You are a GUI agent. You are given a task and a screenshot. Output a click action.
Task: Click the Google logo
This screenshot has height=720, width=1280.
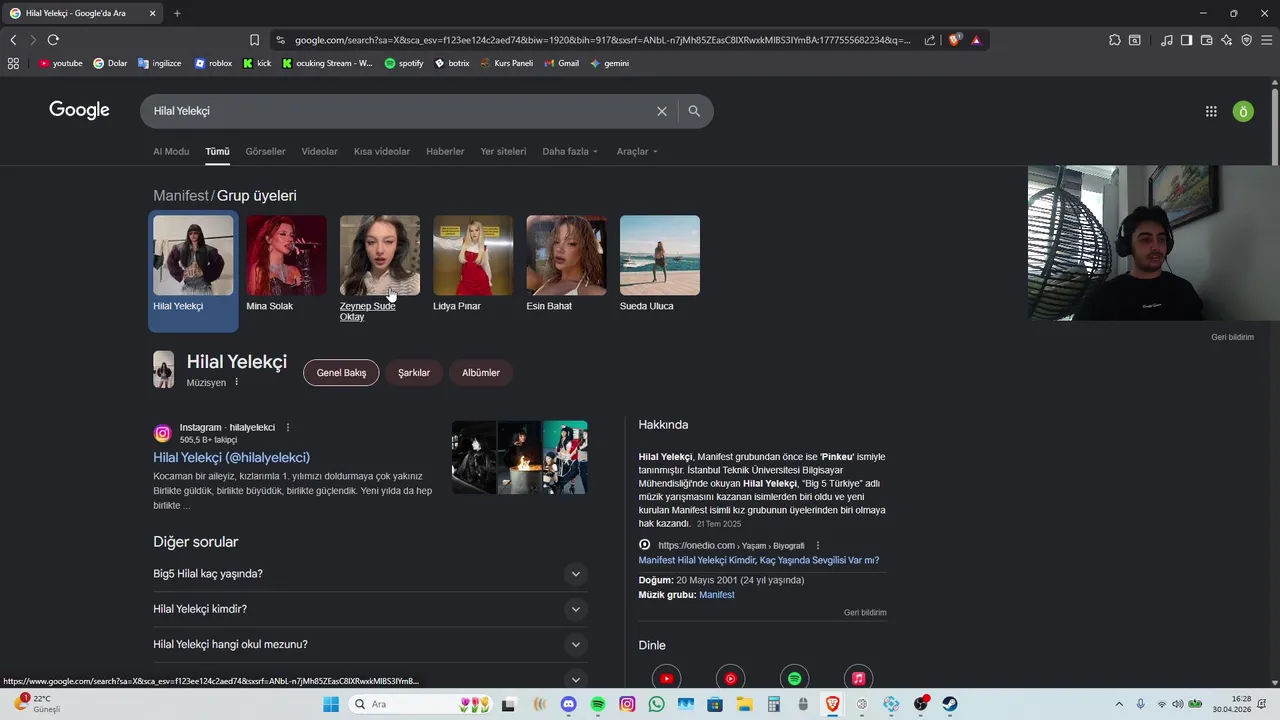point(79,110)
